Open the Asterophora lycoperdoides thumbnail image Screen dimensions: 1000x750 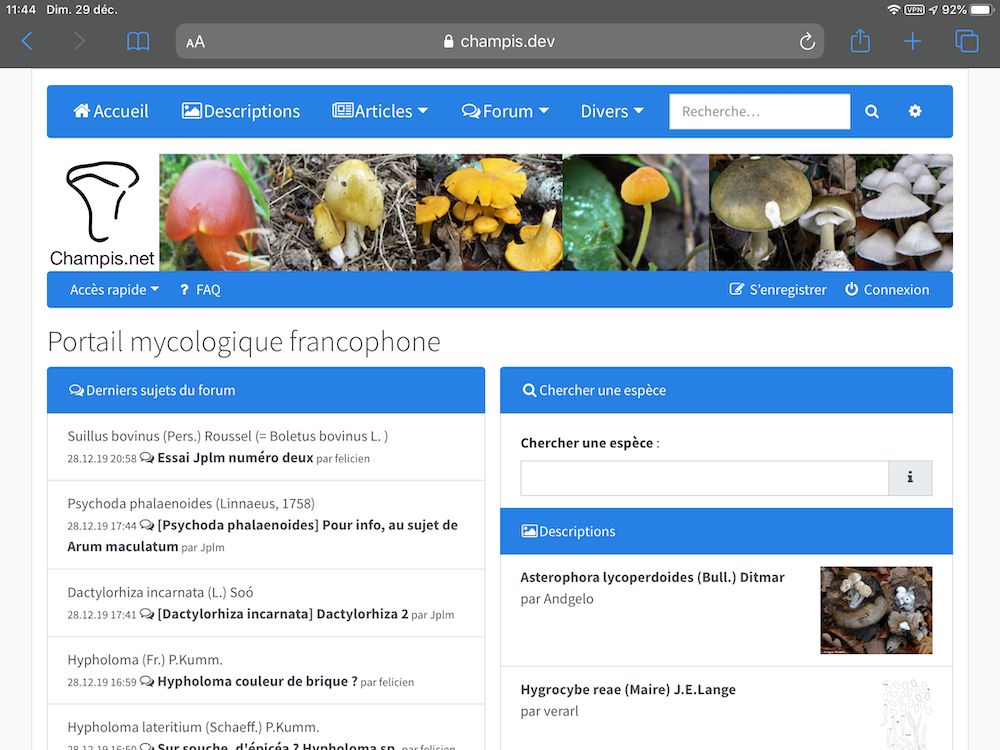[x=876, y=610]
